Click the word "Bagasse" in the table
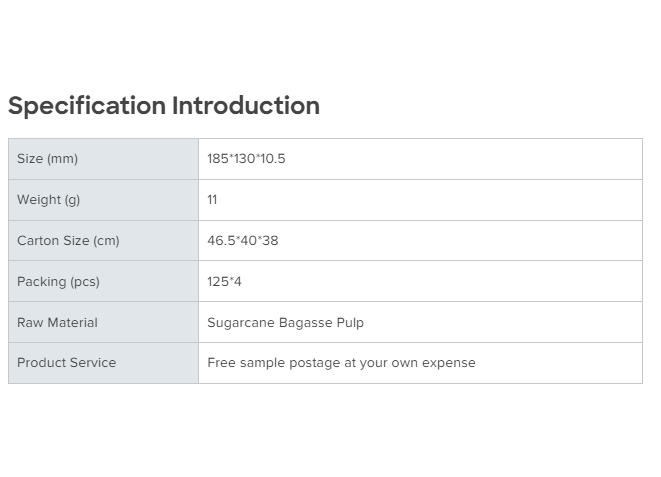This screenshot has width=661, height=477. pos(304,323)
